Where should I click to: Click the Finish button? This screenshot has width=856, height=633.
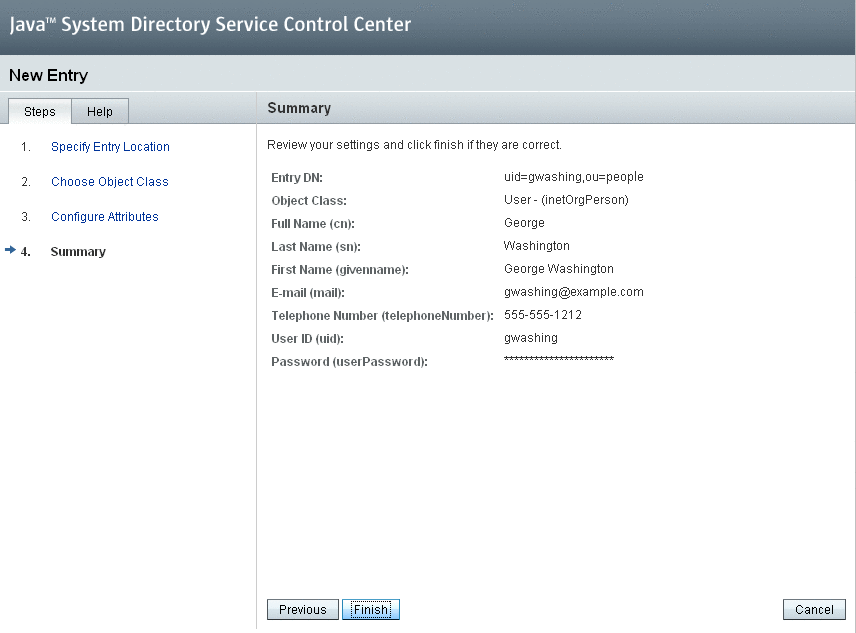pos(371,610)
